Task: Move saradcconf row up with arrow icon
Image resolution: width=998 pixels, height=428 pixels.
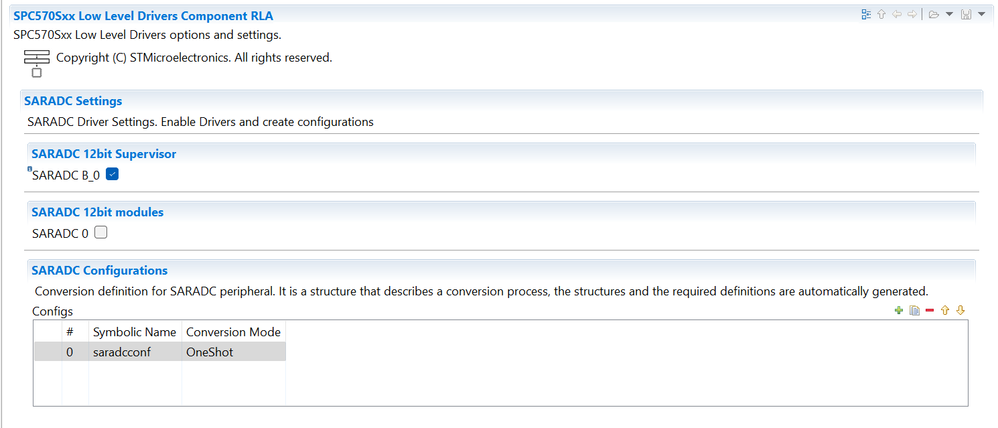Action: (945, 310)
